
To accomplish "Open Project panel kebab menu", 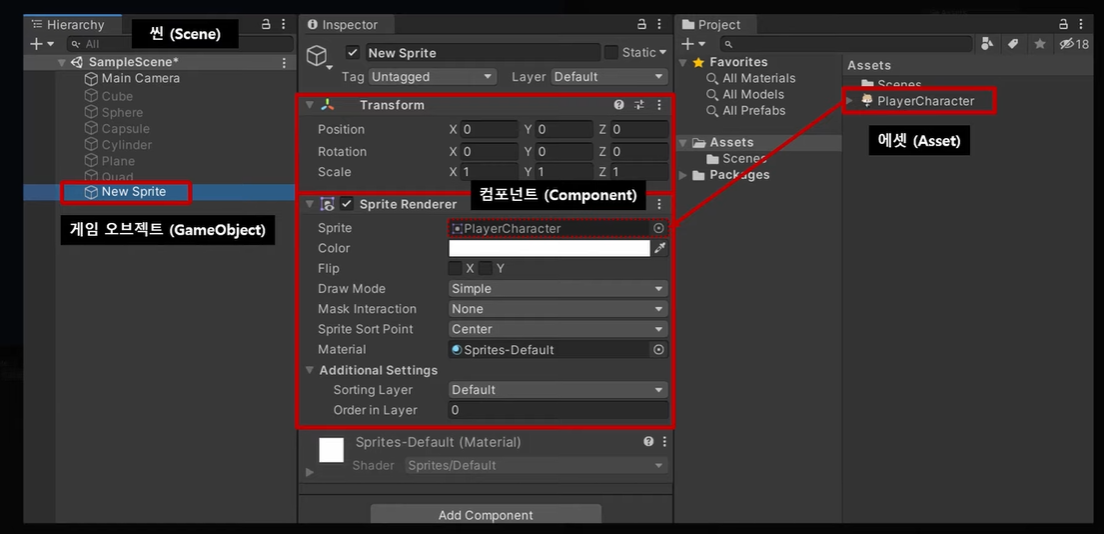I will [x=1082, y=24].
